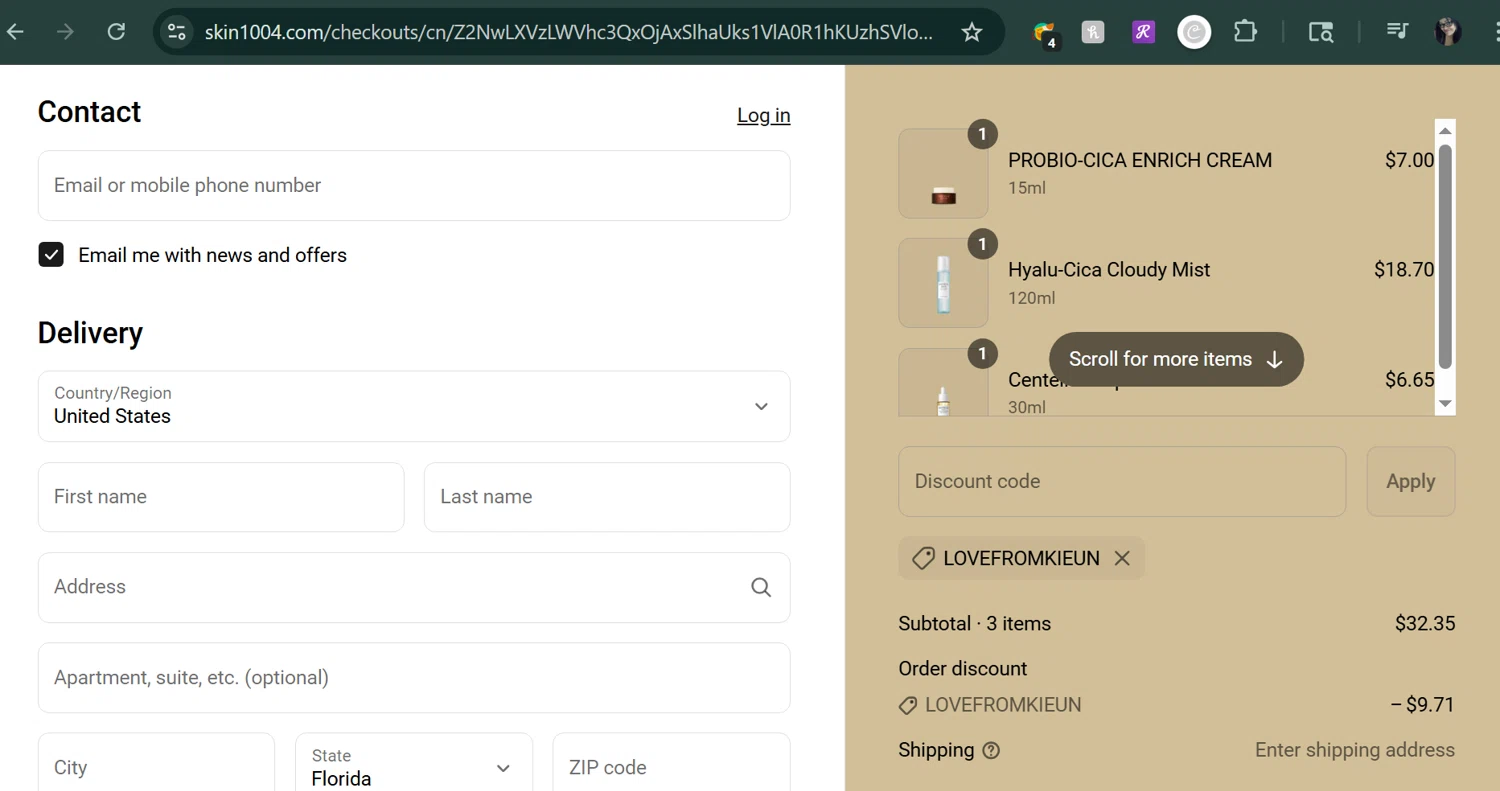Click the Shipping help question mark
The height and width of the screenshot is (791, 1500).
[991, 750]
